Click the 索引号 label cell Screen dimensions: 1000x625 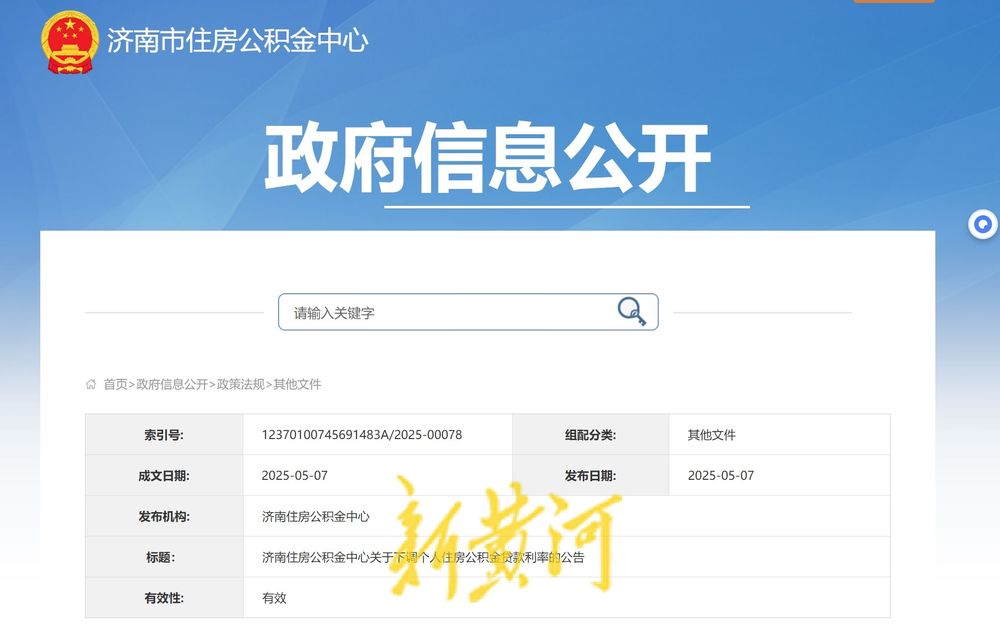[164, 435]
